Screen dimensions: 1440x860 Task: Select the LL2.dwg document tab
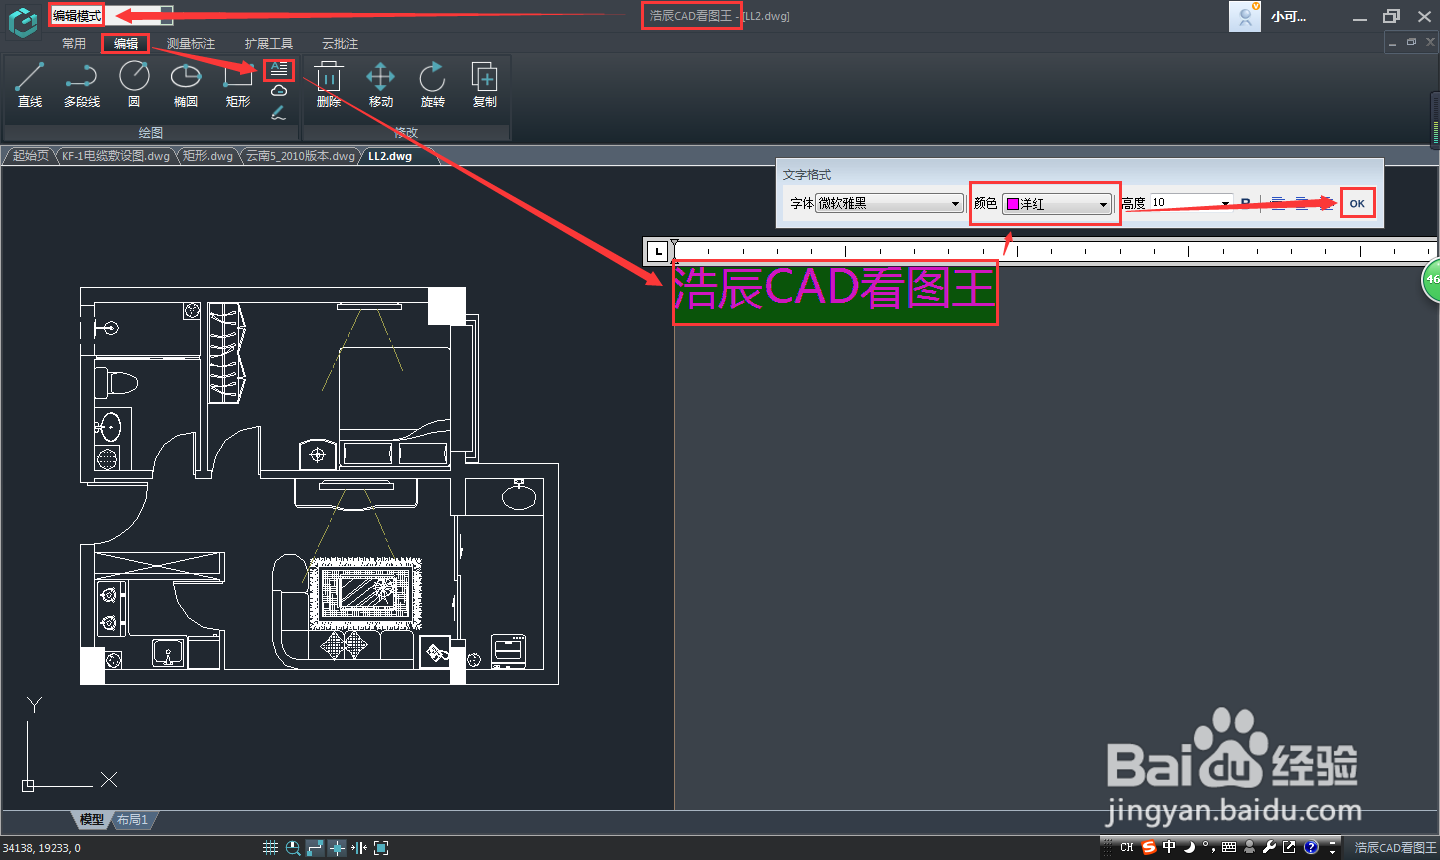pos(390,156)
